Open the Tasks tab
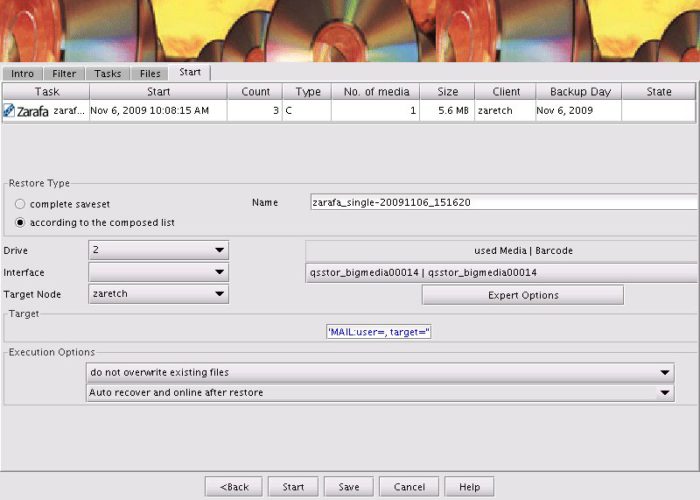 (x=108, y=74)
